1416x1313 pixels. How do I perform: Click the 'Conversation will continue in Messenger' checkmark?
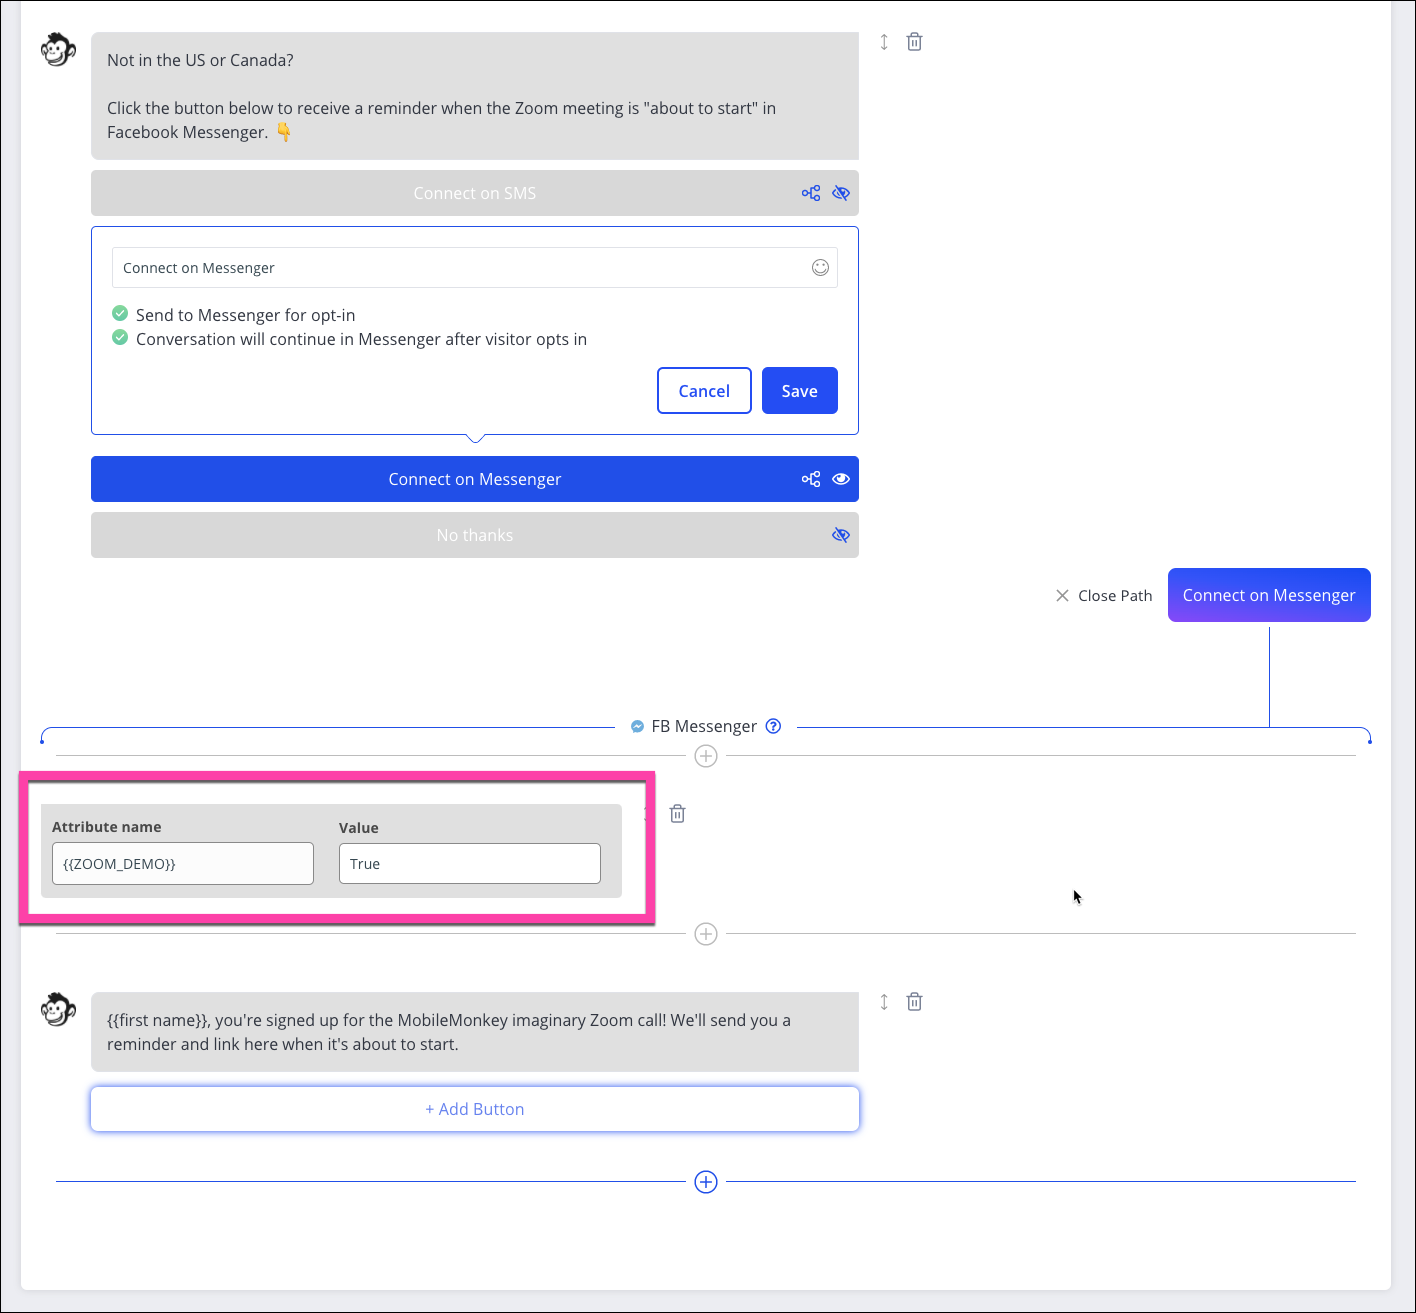point(120,338)
